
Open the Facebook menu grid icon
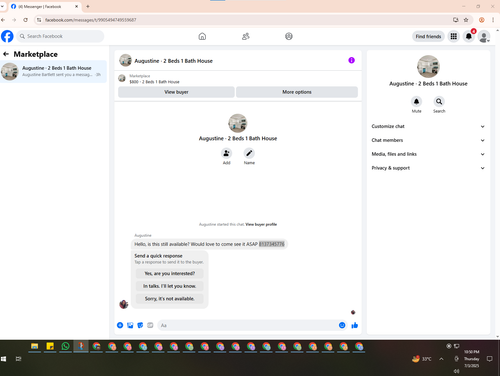tap(454, 36)
